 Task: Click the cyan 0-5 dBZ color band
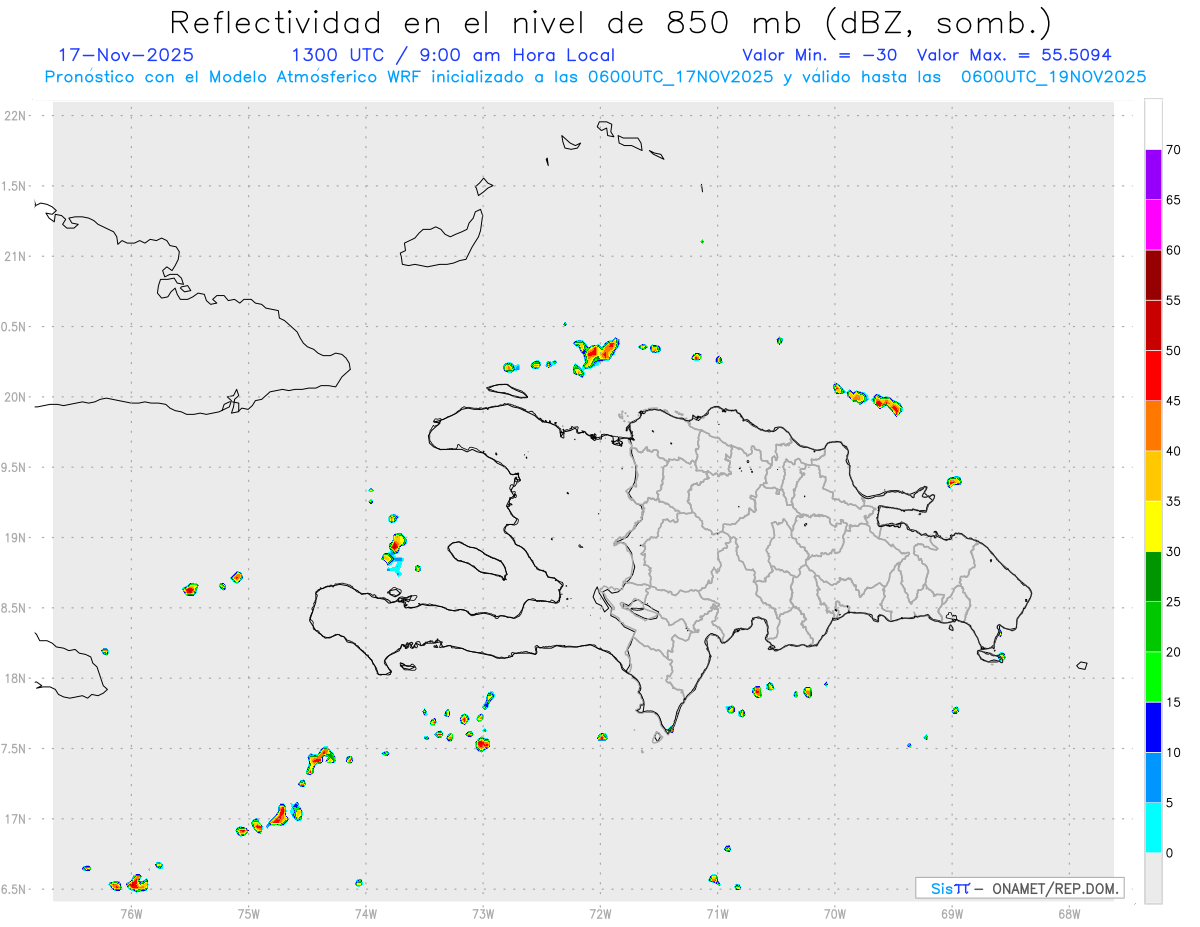(x=1153, y=828)
